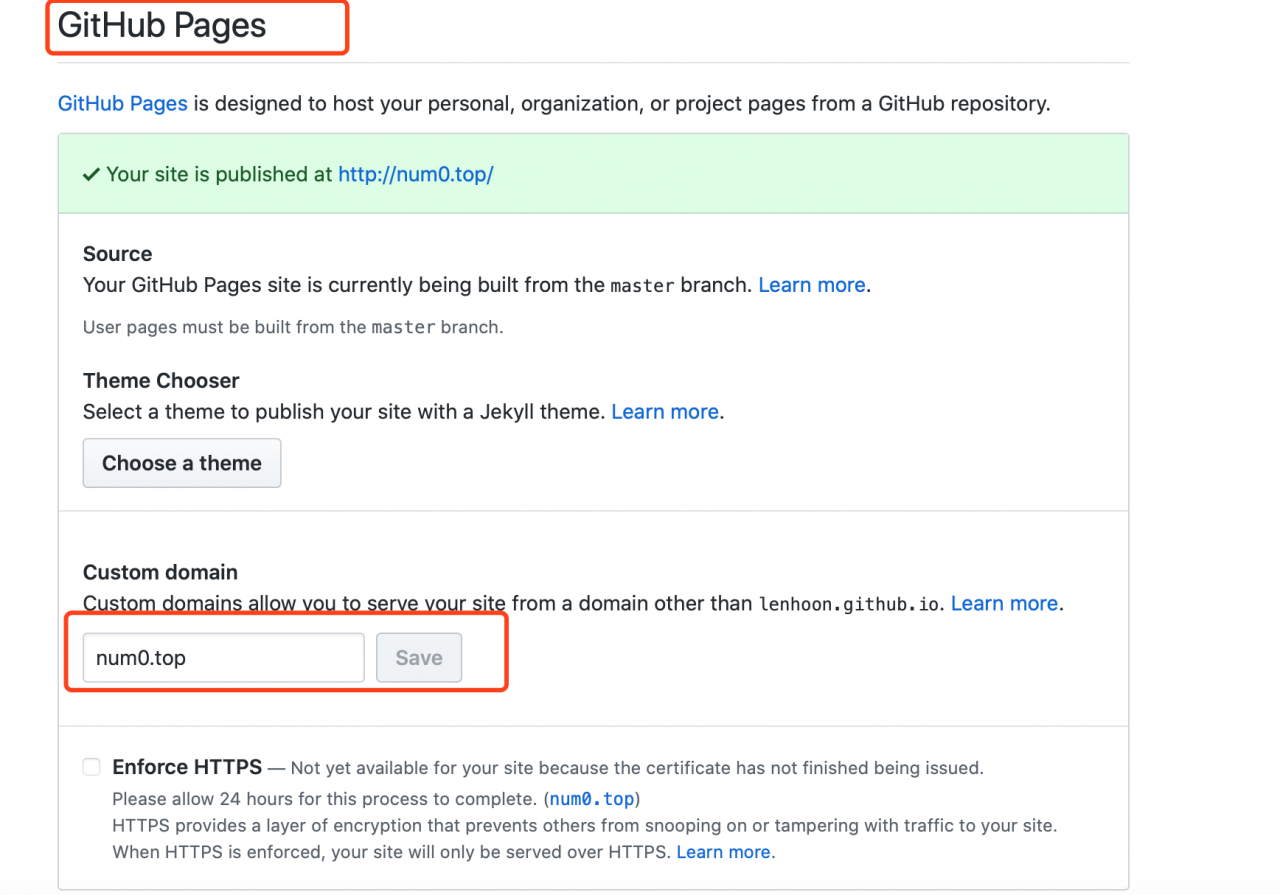Viewport: 1280px width, 895px height.
Task: Click the Custom domain heading
Action: point(160,572)
